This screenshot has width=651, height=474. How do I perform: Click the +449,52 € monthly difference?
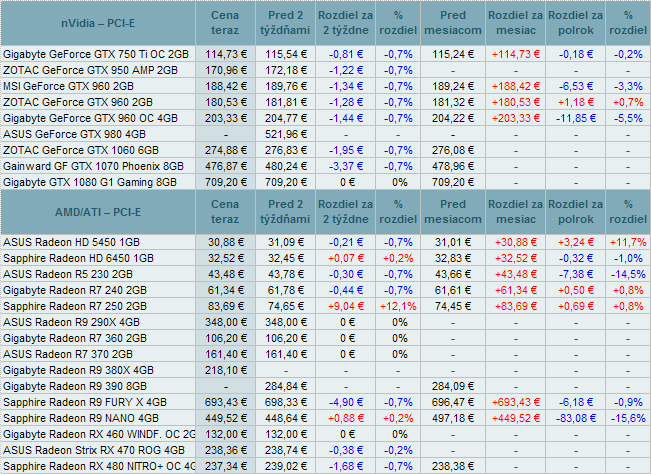pos(516,418)
